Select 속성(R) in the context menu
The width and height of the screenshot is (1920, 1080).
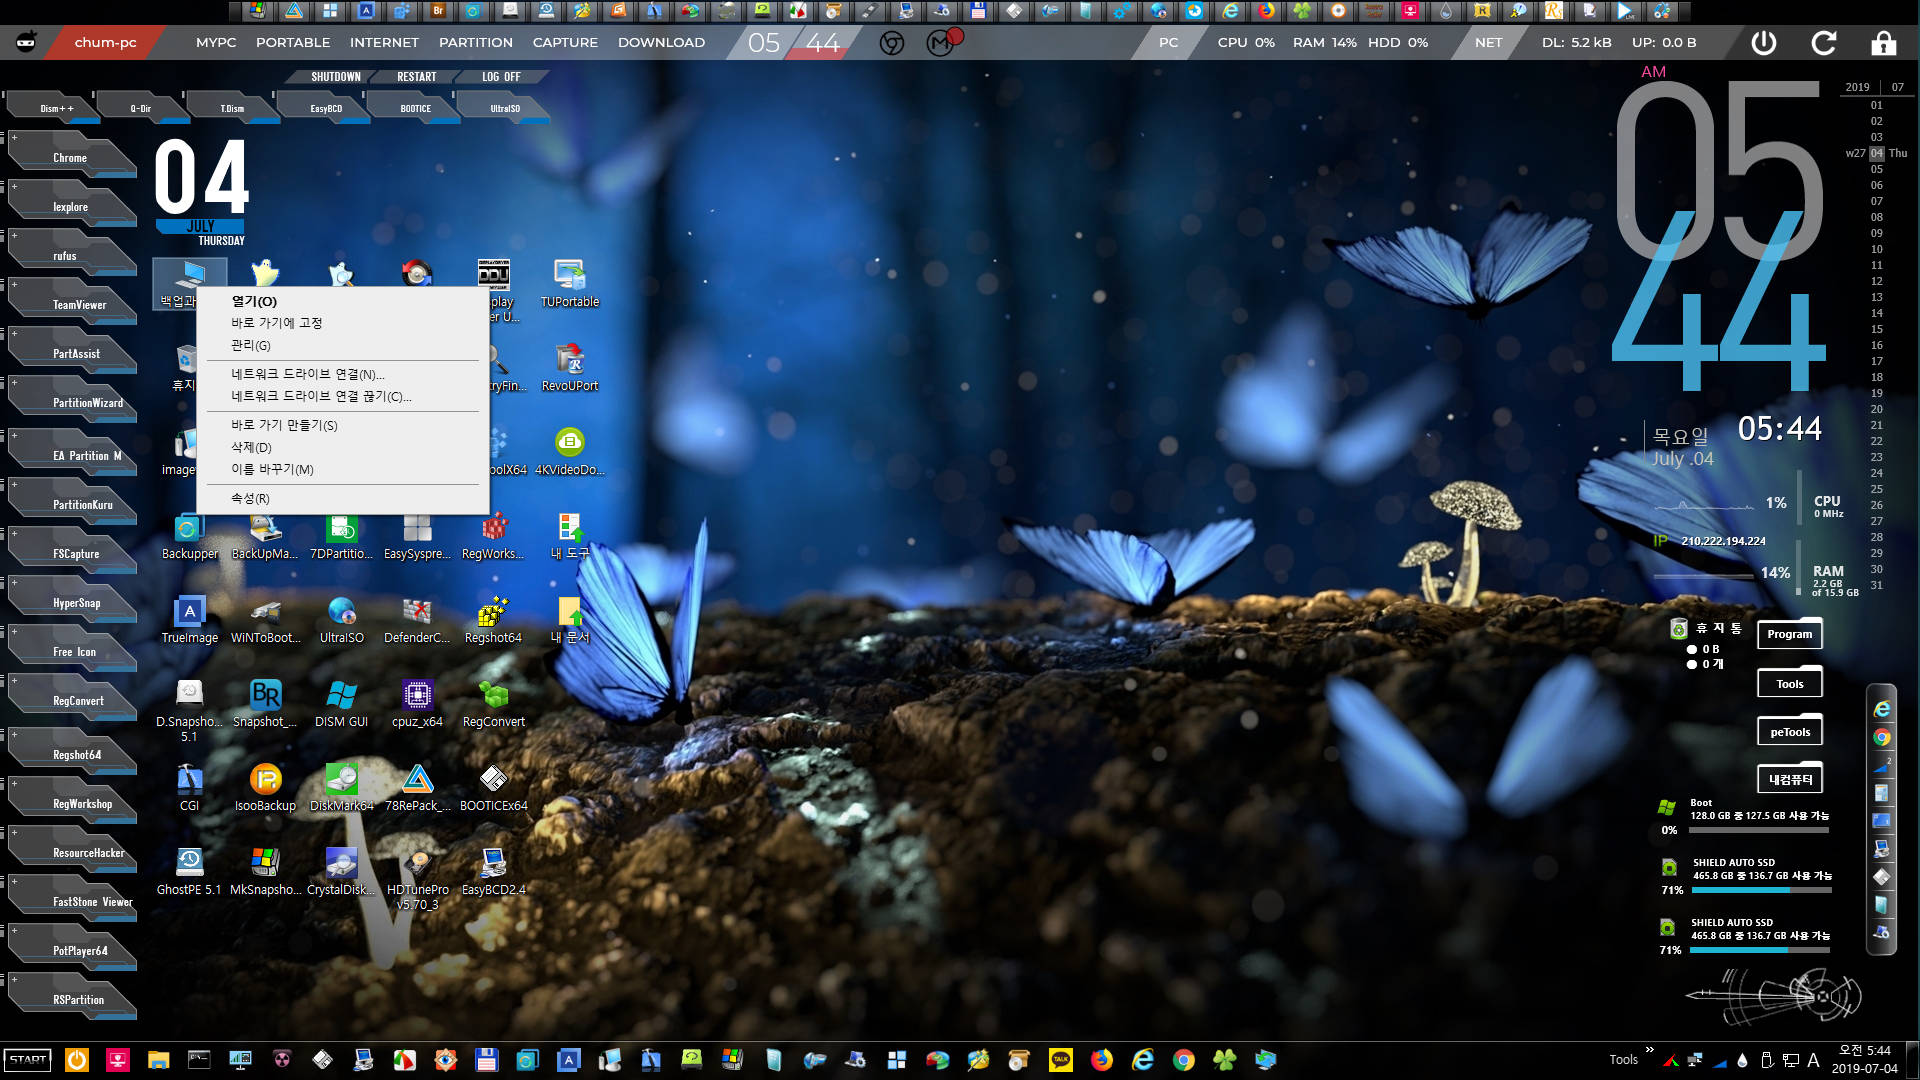coord(342,498)
